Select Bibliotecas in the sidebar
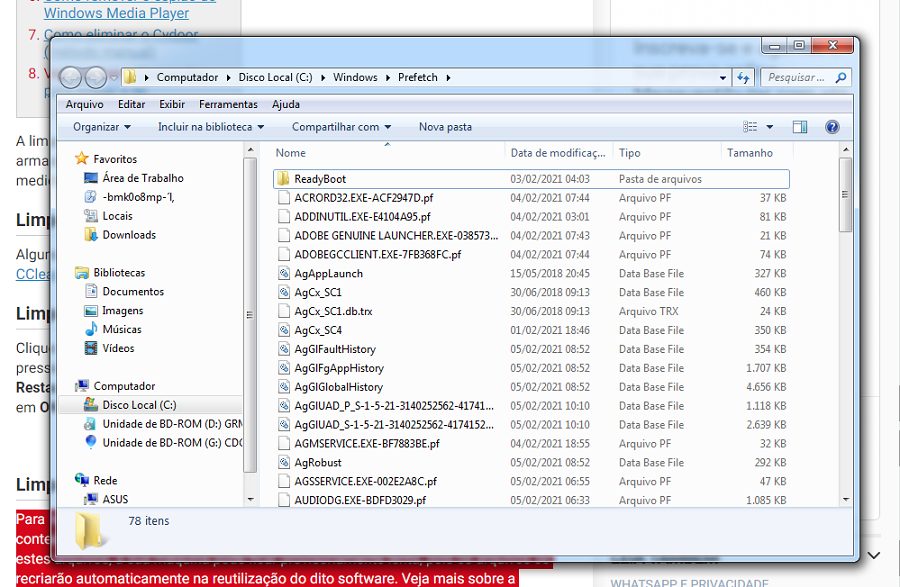 coord(119,273)
